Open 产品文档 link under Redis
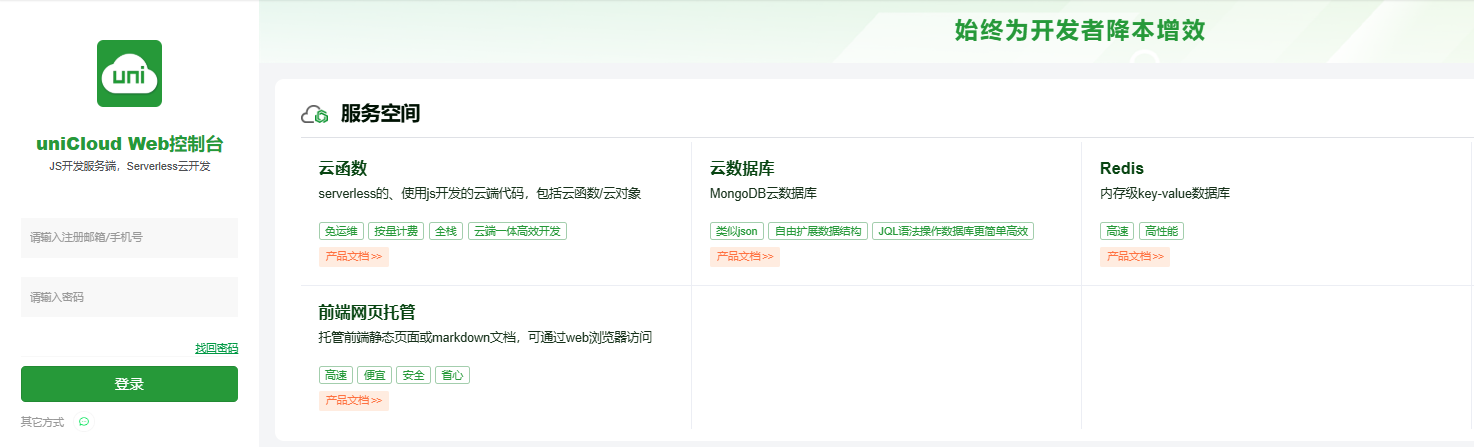The width and height of the screenshot is (1474, 447). point(1135,257)
